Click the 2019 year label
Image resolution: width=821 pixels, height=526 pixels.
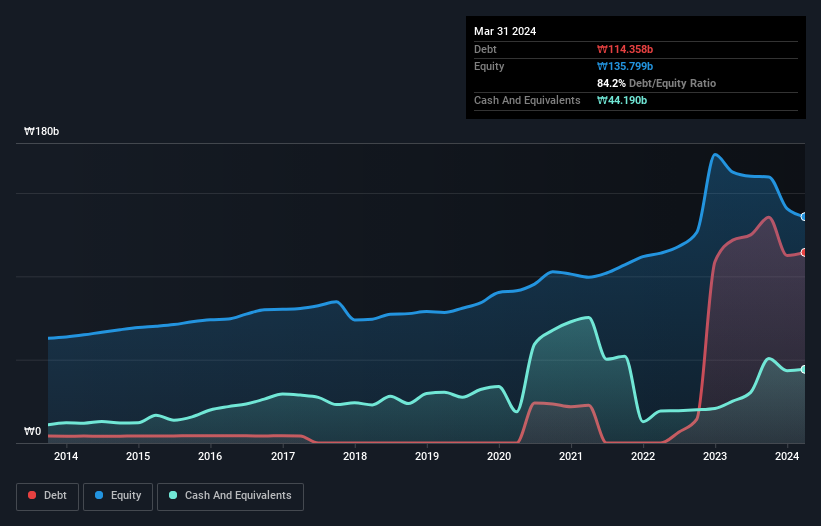(427, 457)
